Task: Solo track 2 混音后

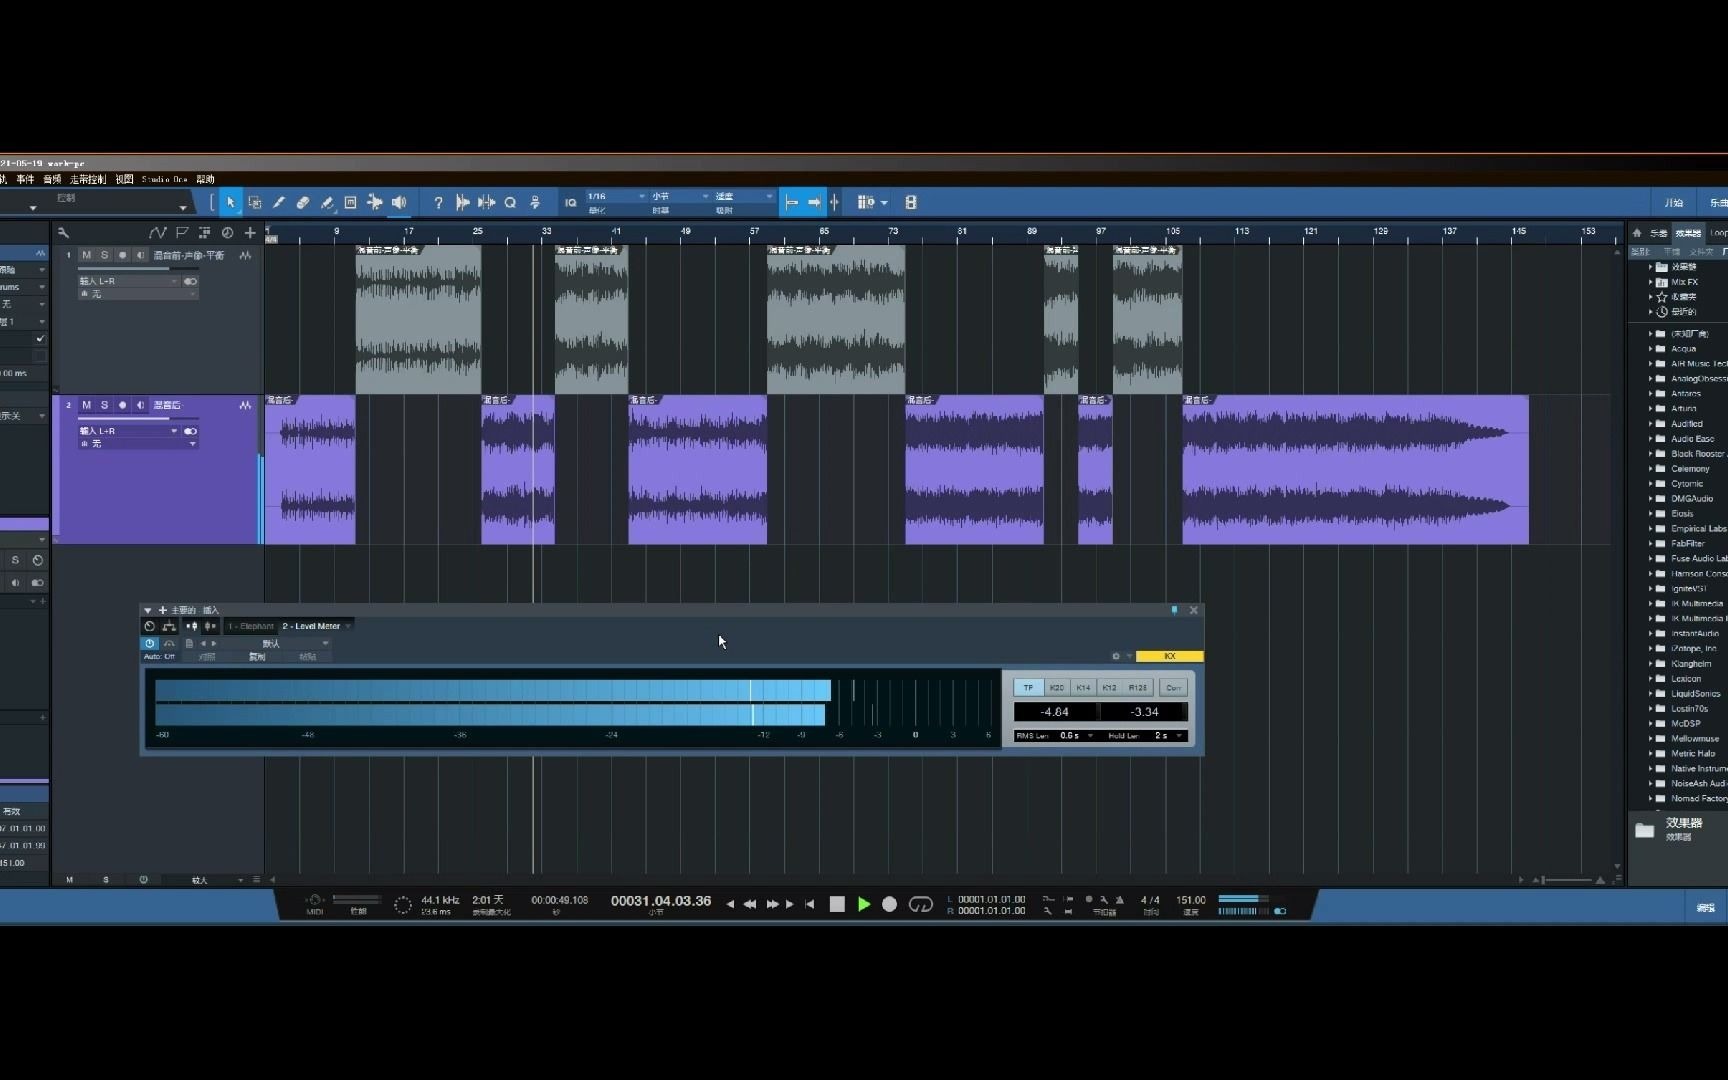Action: pos(104,405)
